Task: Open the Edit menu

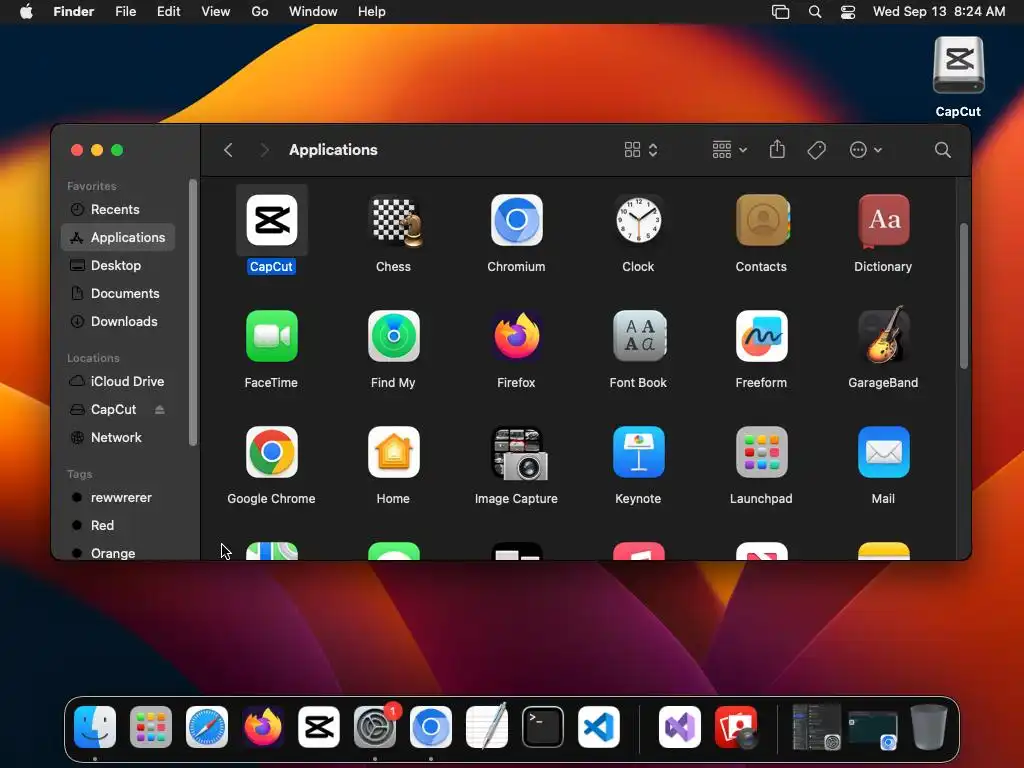Action: click(x=168, y=12)
